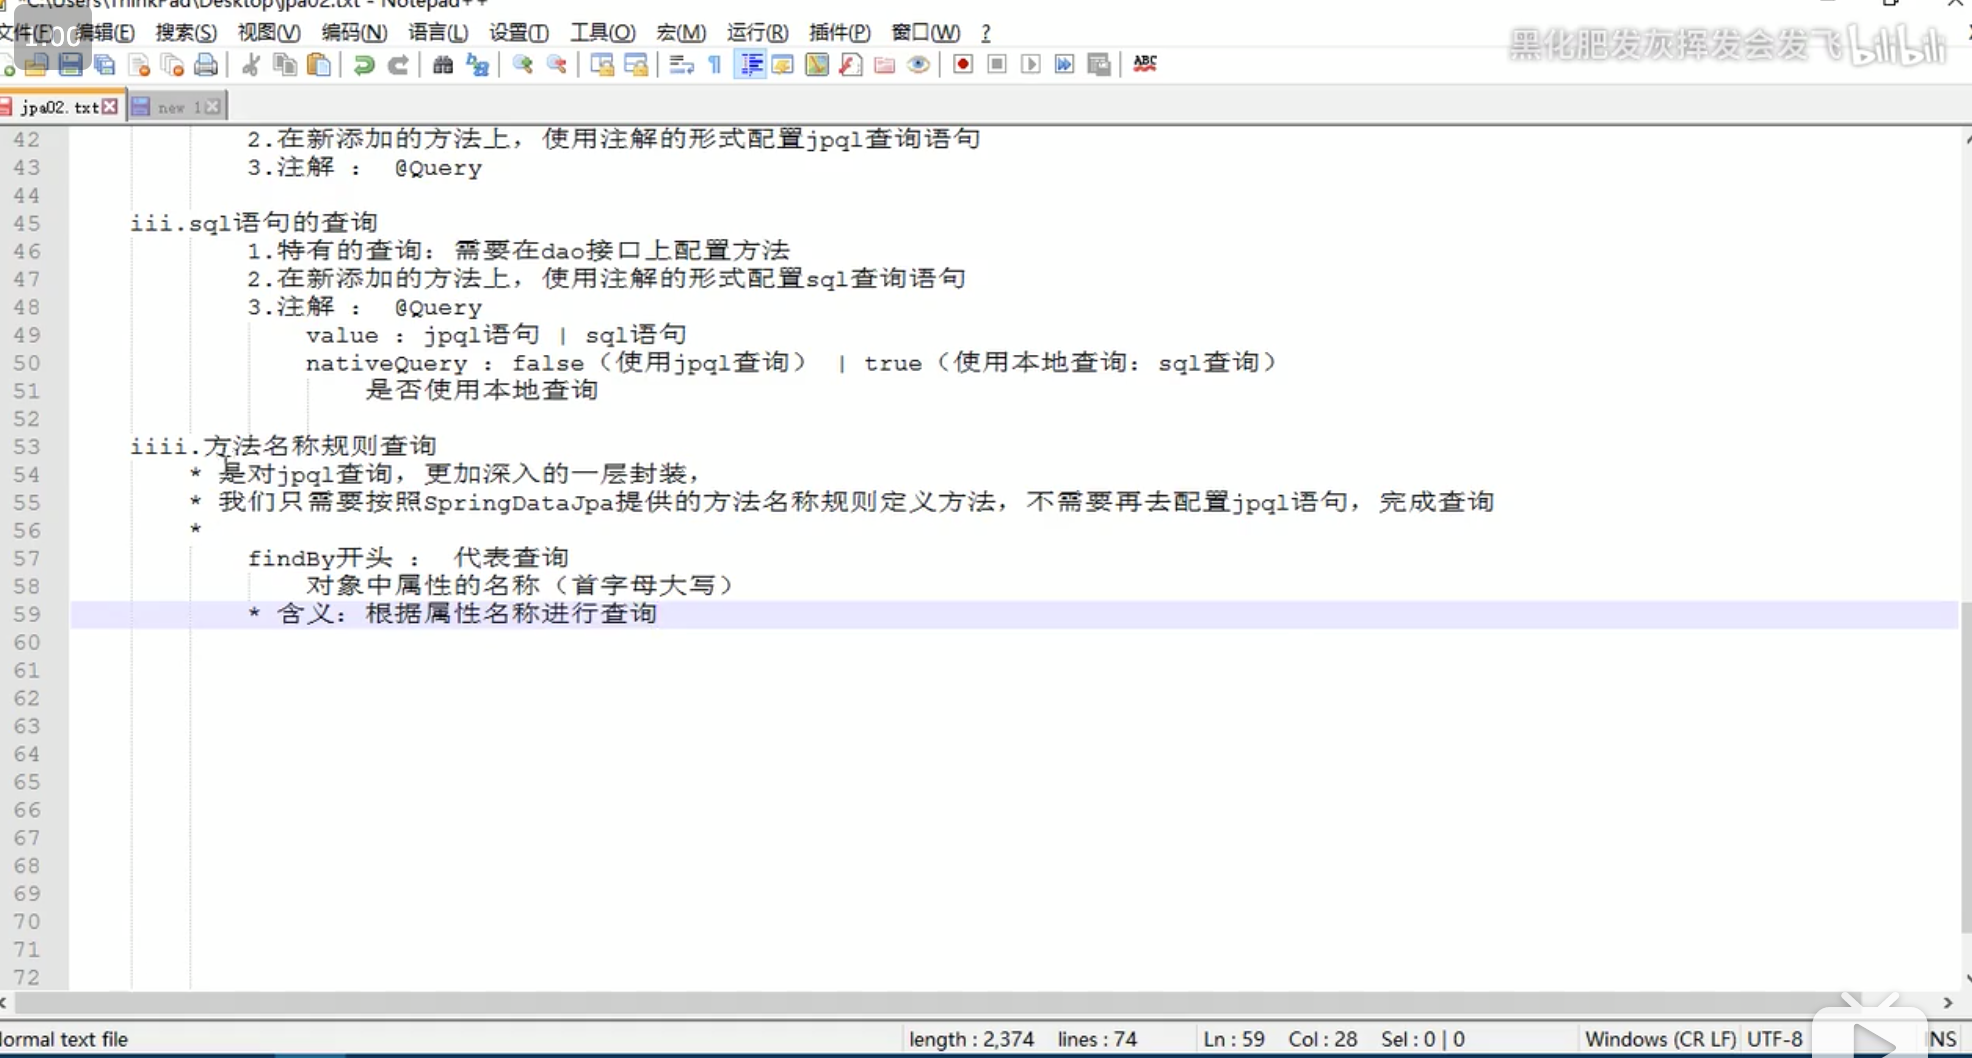Click the length : 2,374 status field

971,1039
